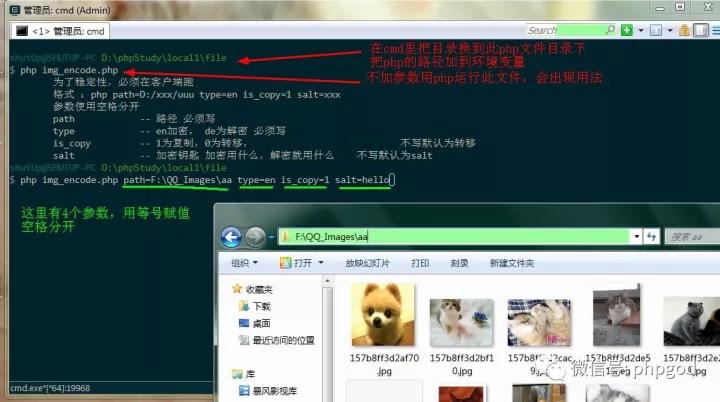
Task: Click the fluffy dog image 157b8ff3d2af70.jpg
Action: 378,314
